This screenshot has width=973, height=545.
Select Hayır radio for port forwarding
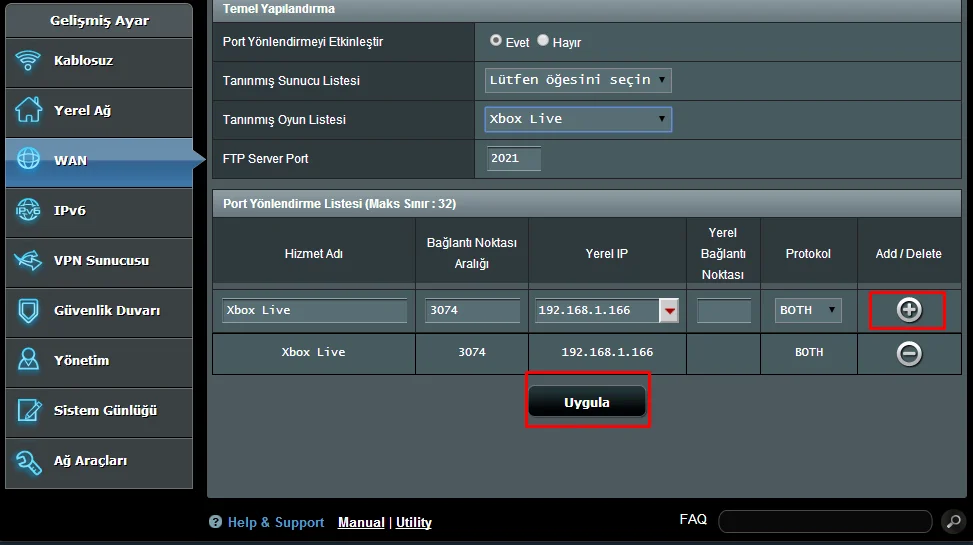pos(543,41)
